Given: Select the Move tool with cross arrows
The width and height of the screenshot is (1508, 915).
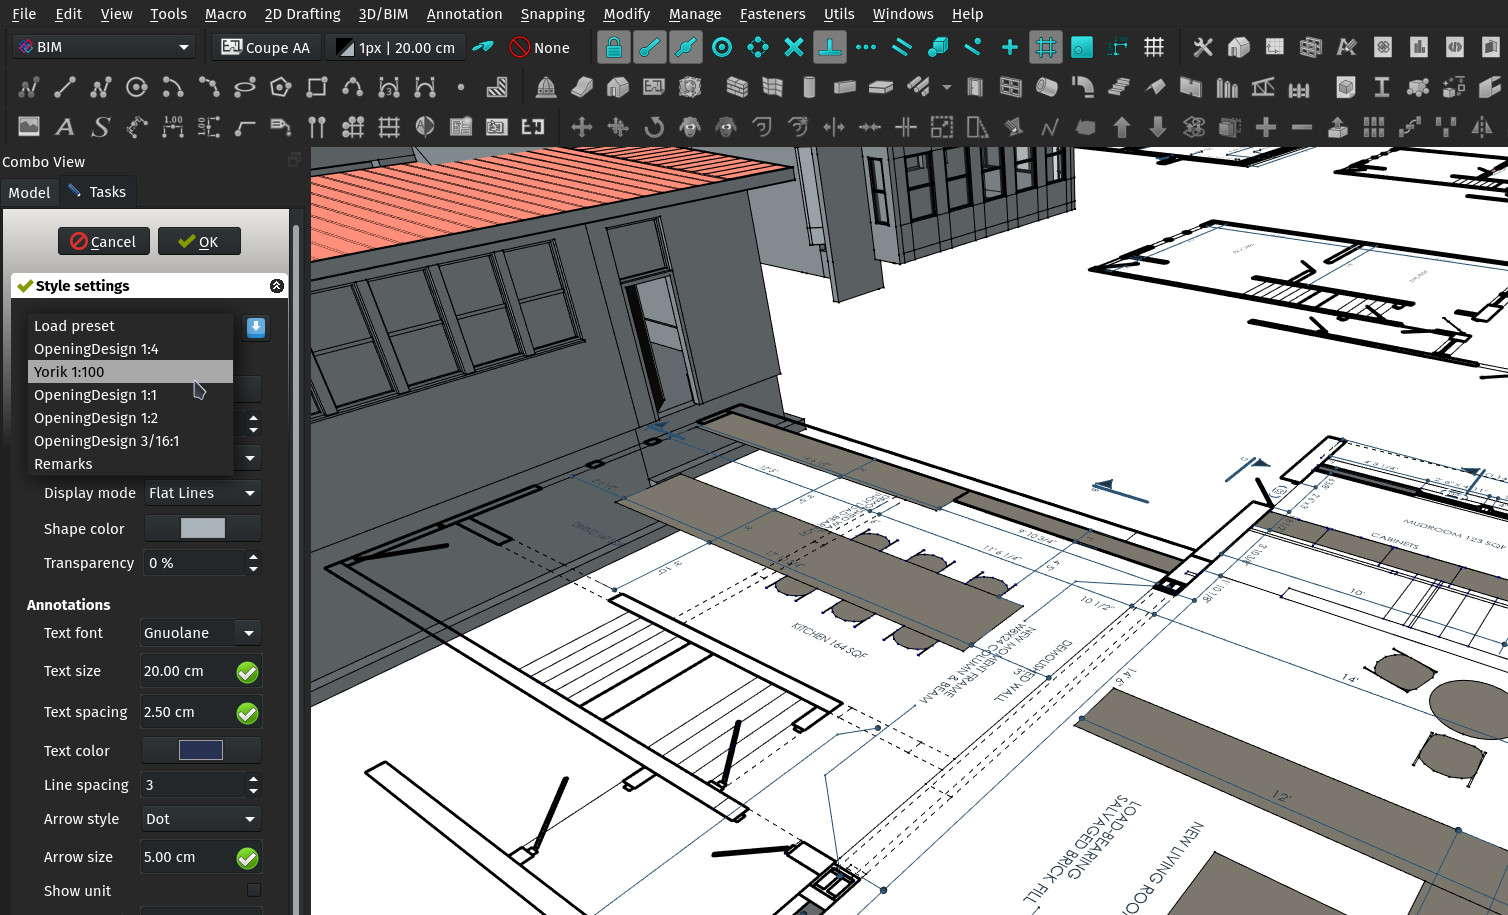Looking at the screenshot, I should [580, 127].
